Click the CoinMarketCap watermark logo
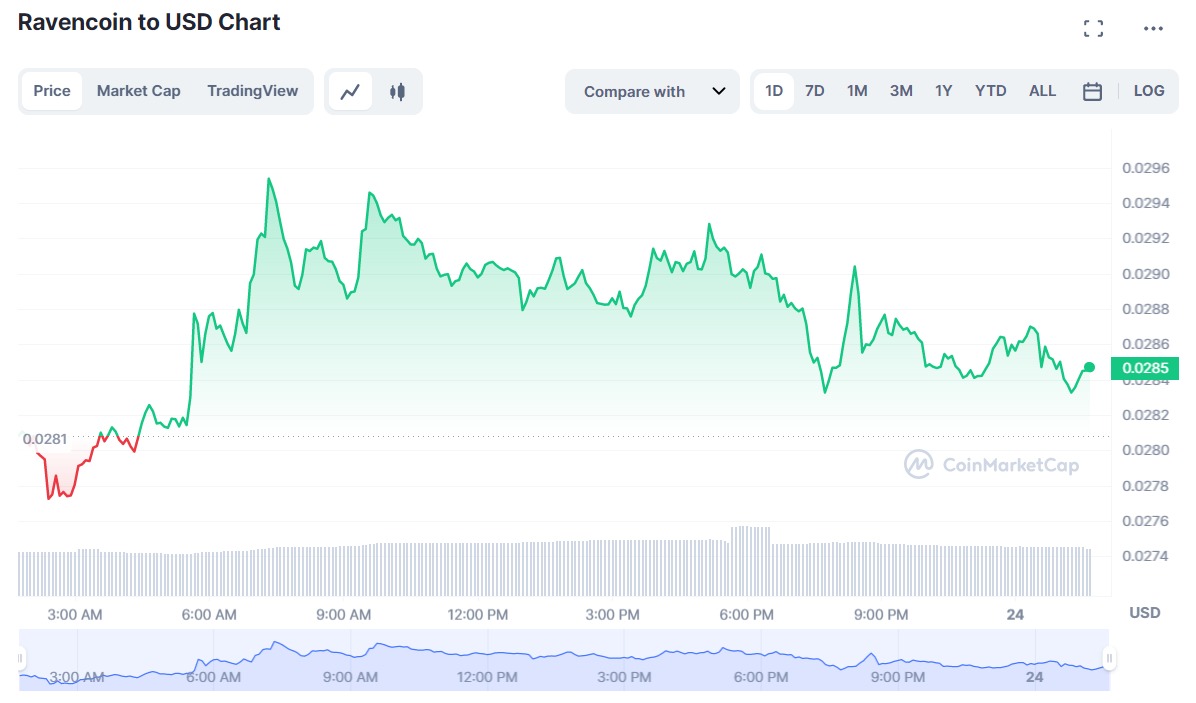This screenshot has height=703, width=1196. click(991, 464)
